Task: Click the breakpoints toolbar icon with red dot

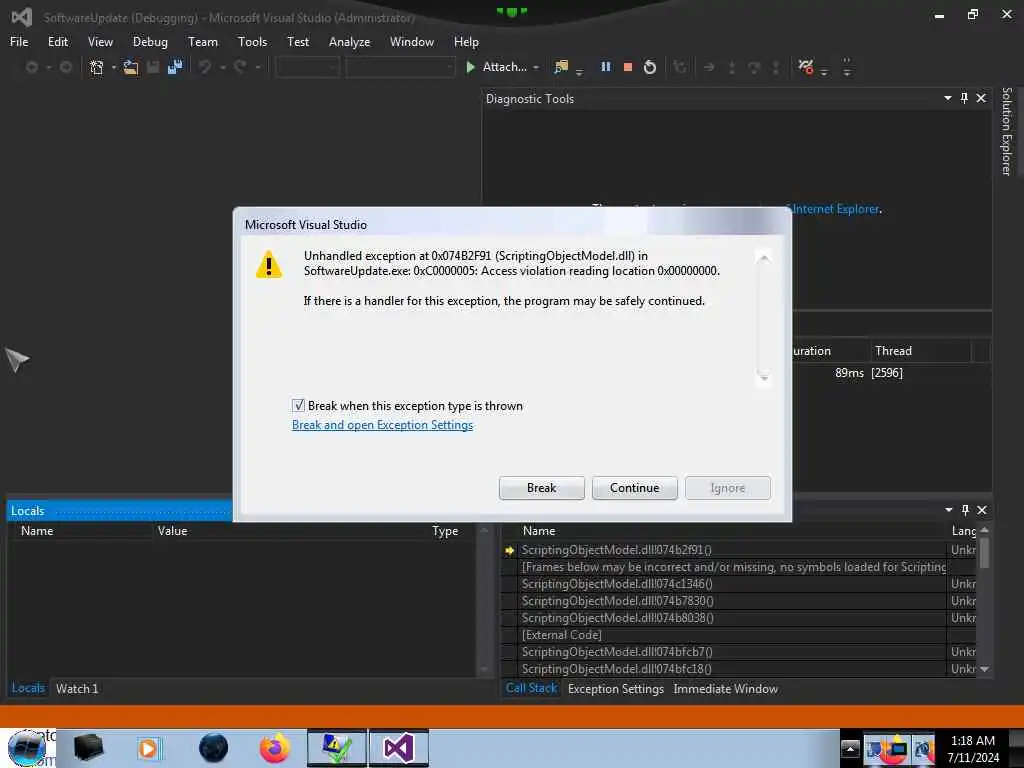Action: point(805,67)
